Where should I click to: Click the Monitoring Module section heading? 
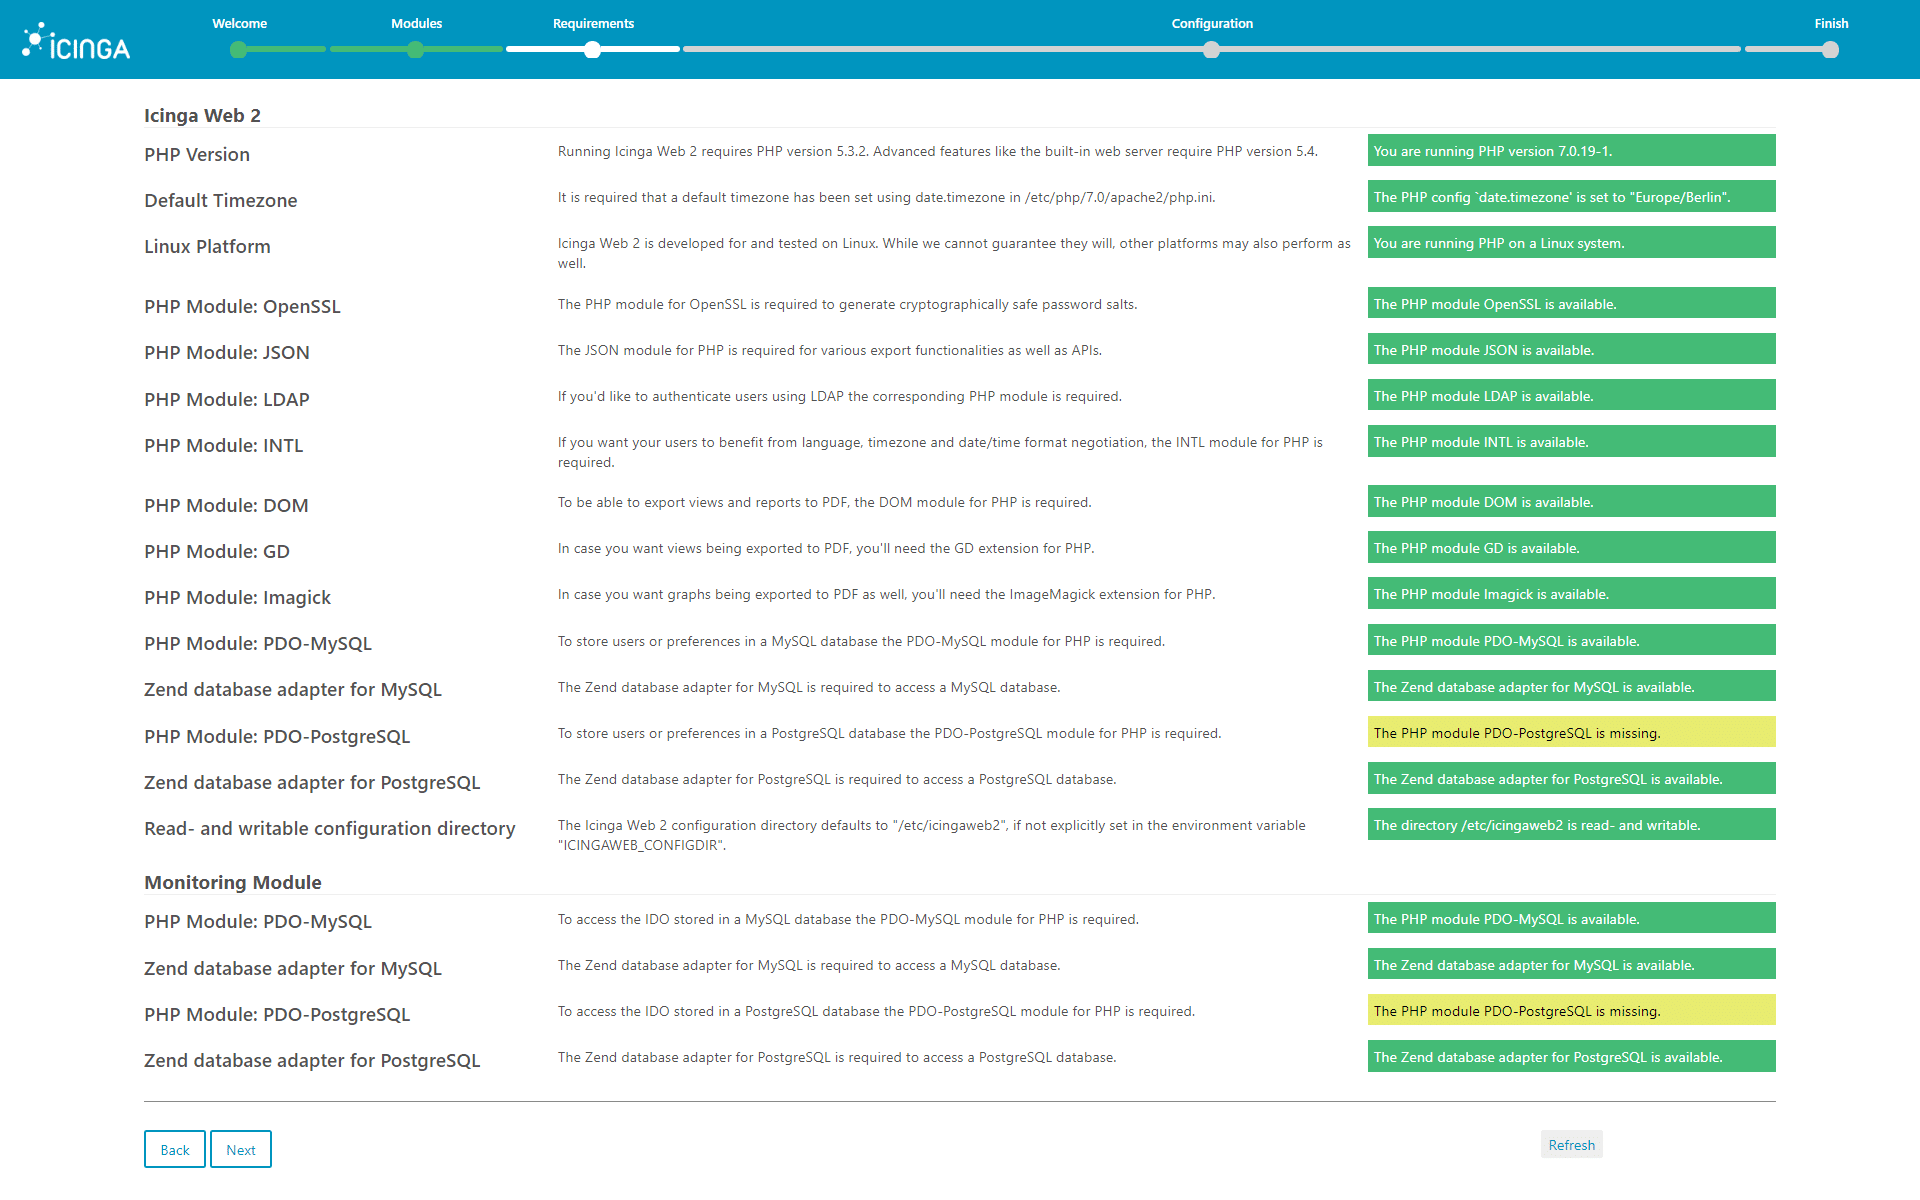[x=233, y=882]
